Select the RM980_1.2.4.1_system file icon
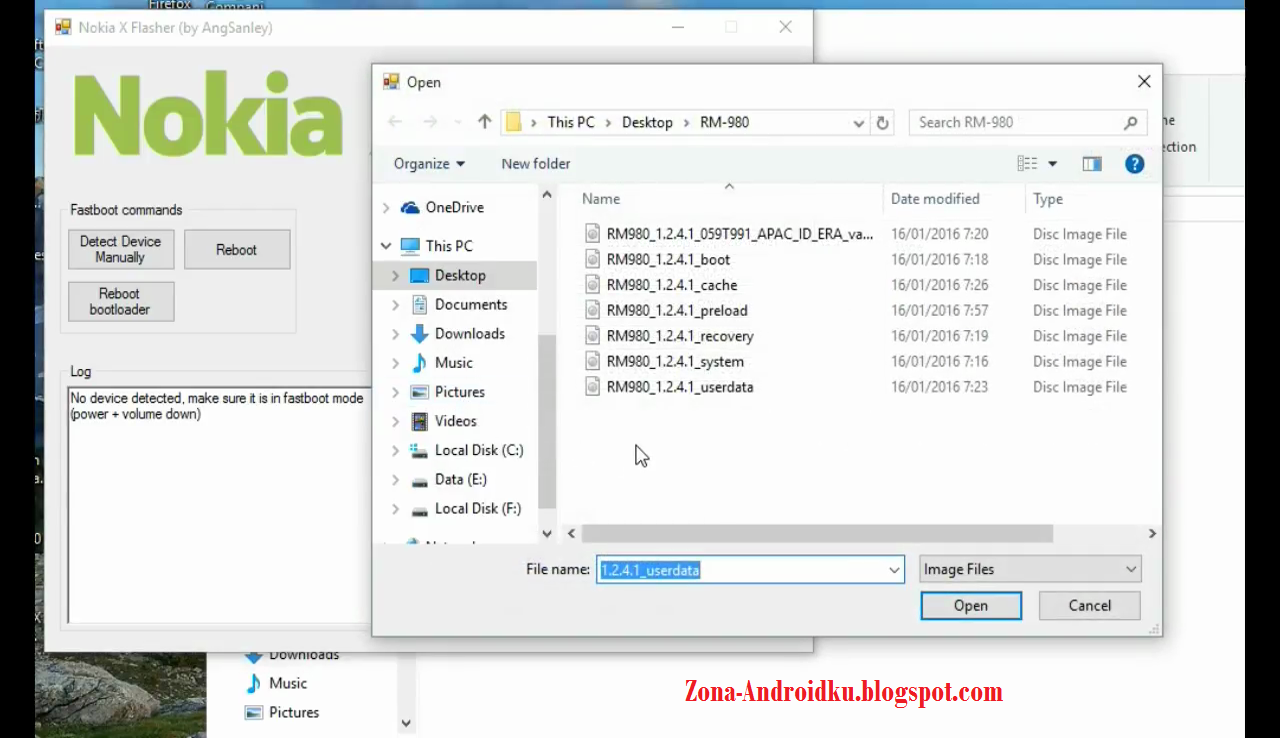Image resolution: width=1280 pixels, height=738 pixels. point(593,362)
